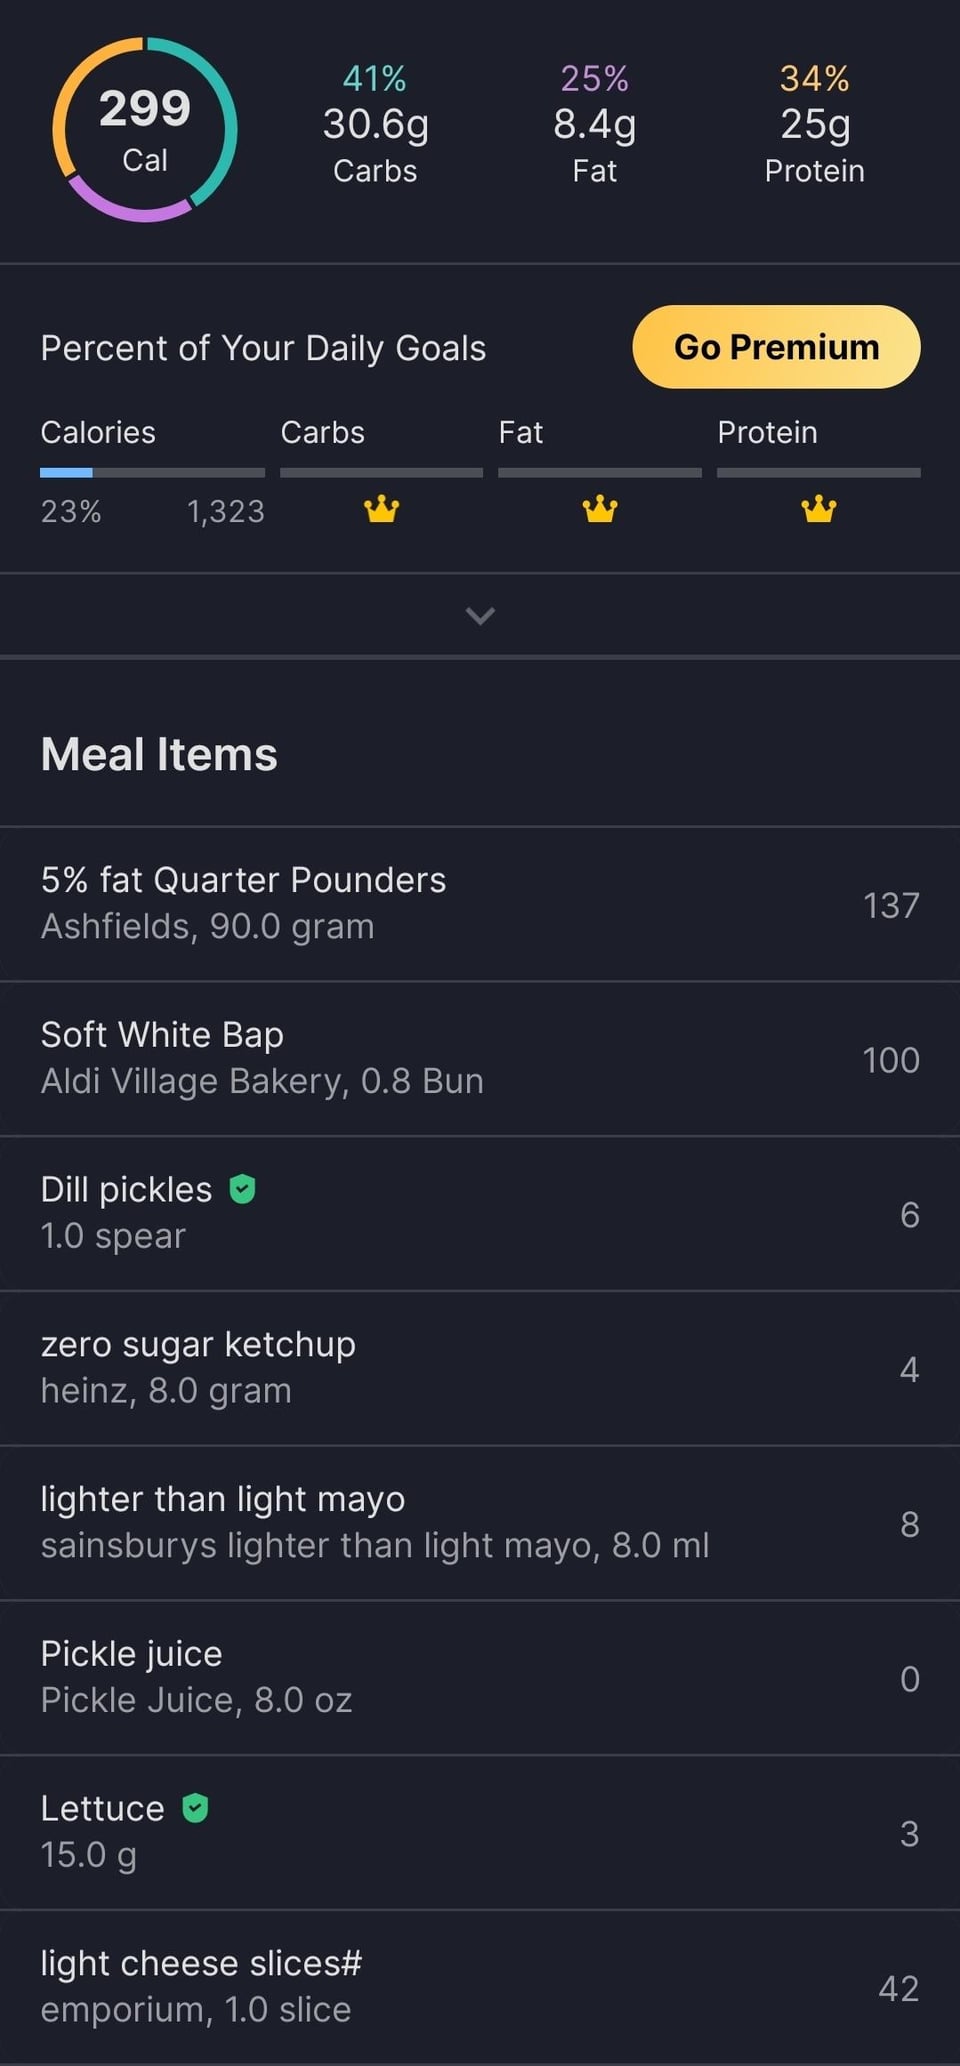Image resolution: width=960 pixels, height=2066 pixels.
Task: Tap the 8.4g Fat macro summary
Action: [595, 126]
